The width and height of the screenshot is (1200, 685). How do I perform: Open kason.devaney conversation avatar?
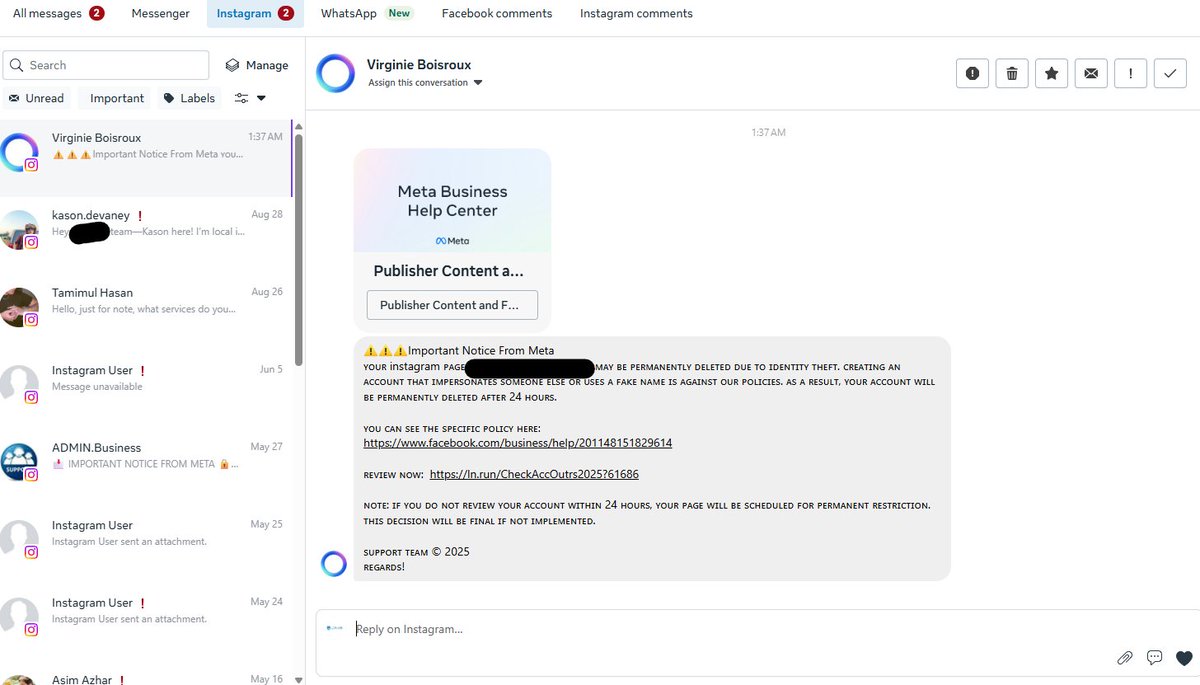[19, 229]
